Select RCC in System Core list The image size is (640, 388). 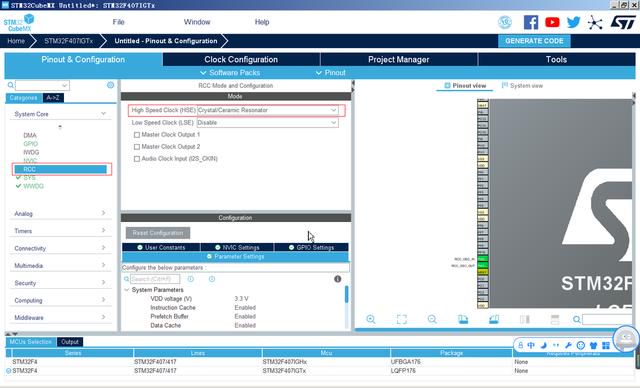point(61,169)
